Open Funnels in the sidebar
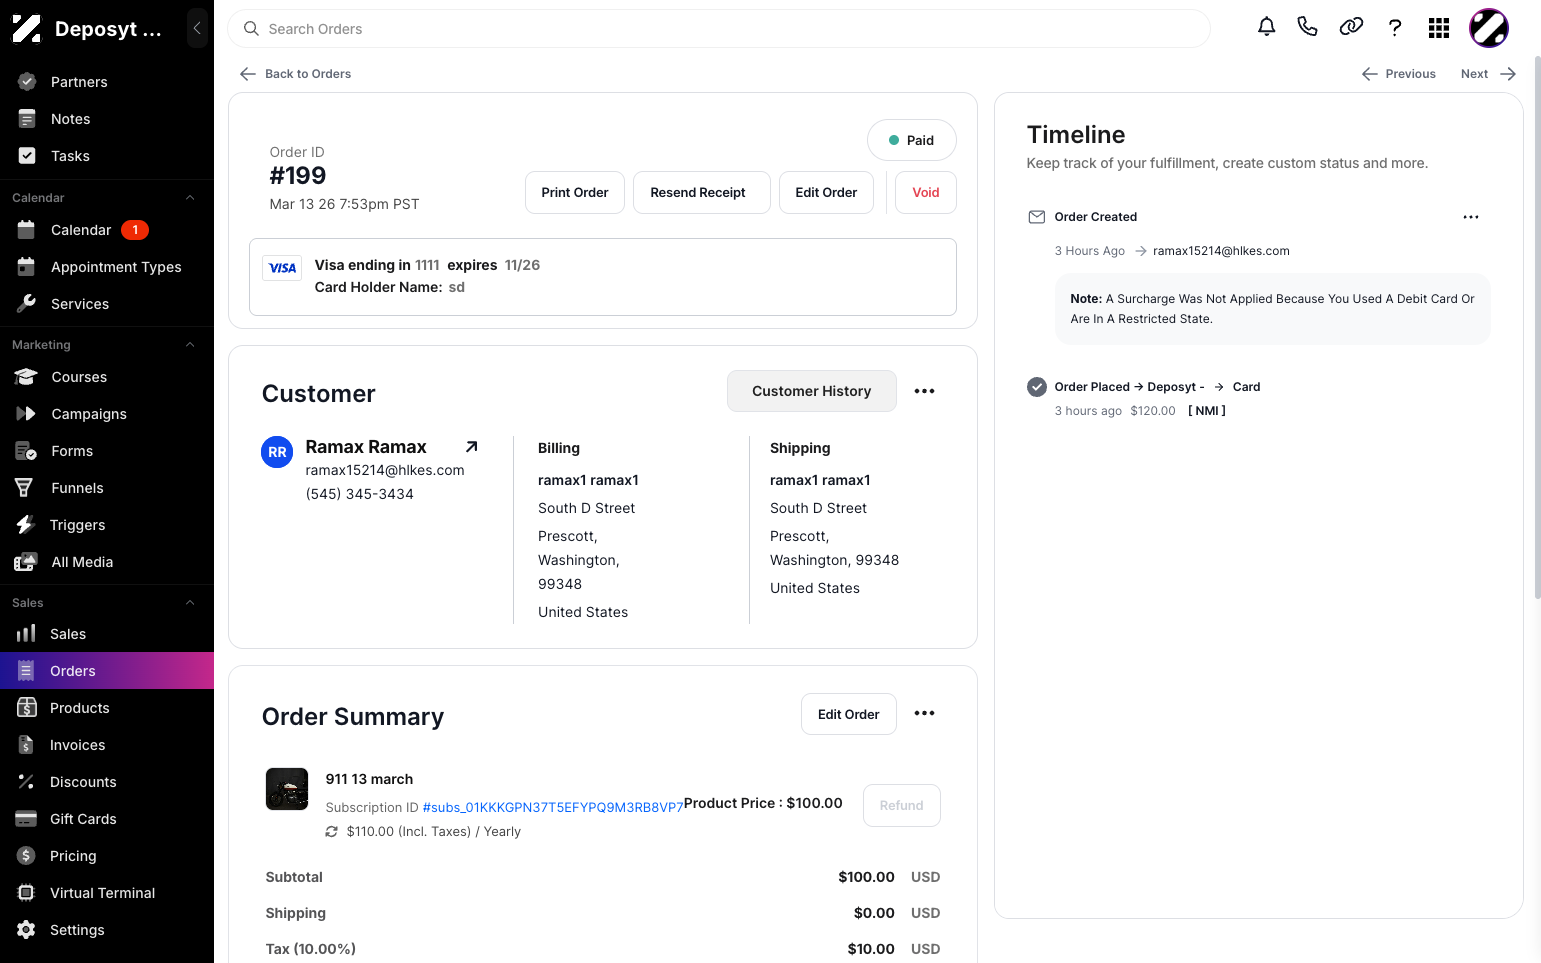 coord(107,488)
